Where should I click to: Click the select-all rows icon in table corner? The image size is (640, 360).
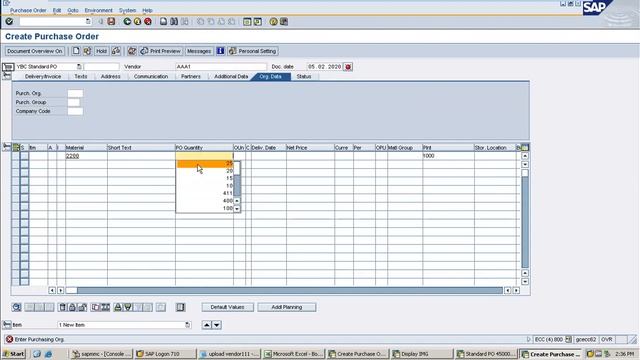point(16,147)
